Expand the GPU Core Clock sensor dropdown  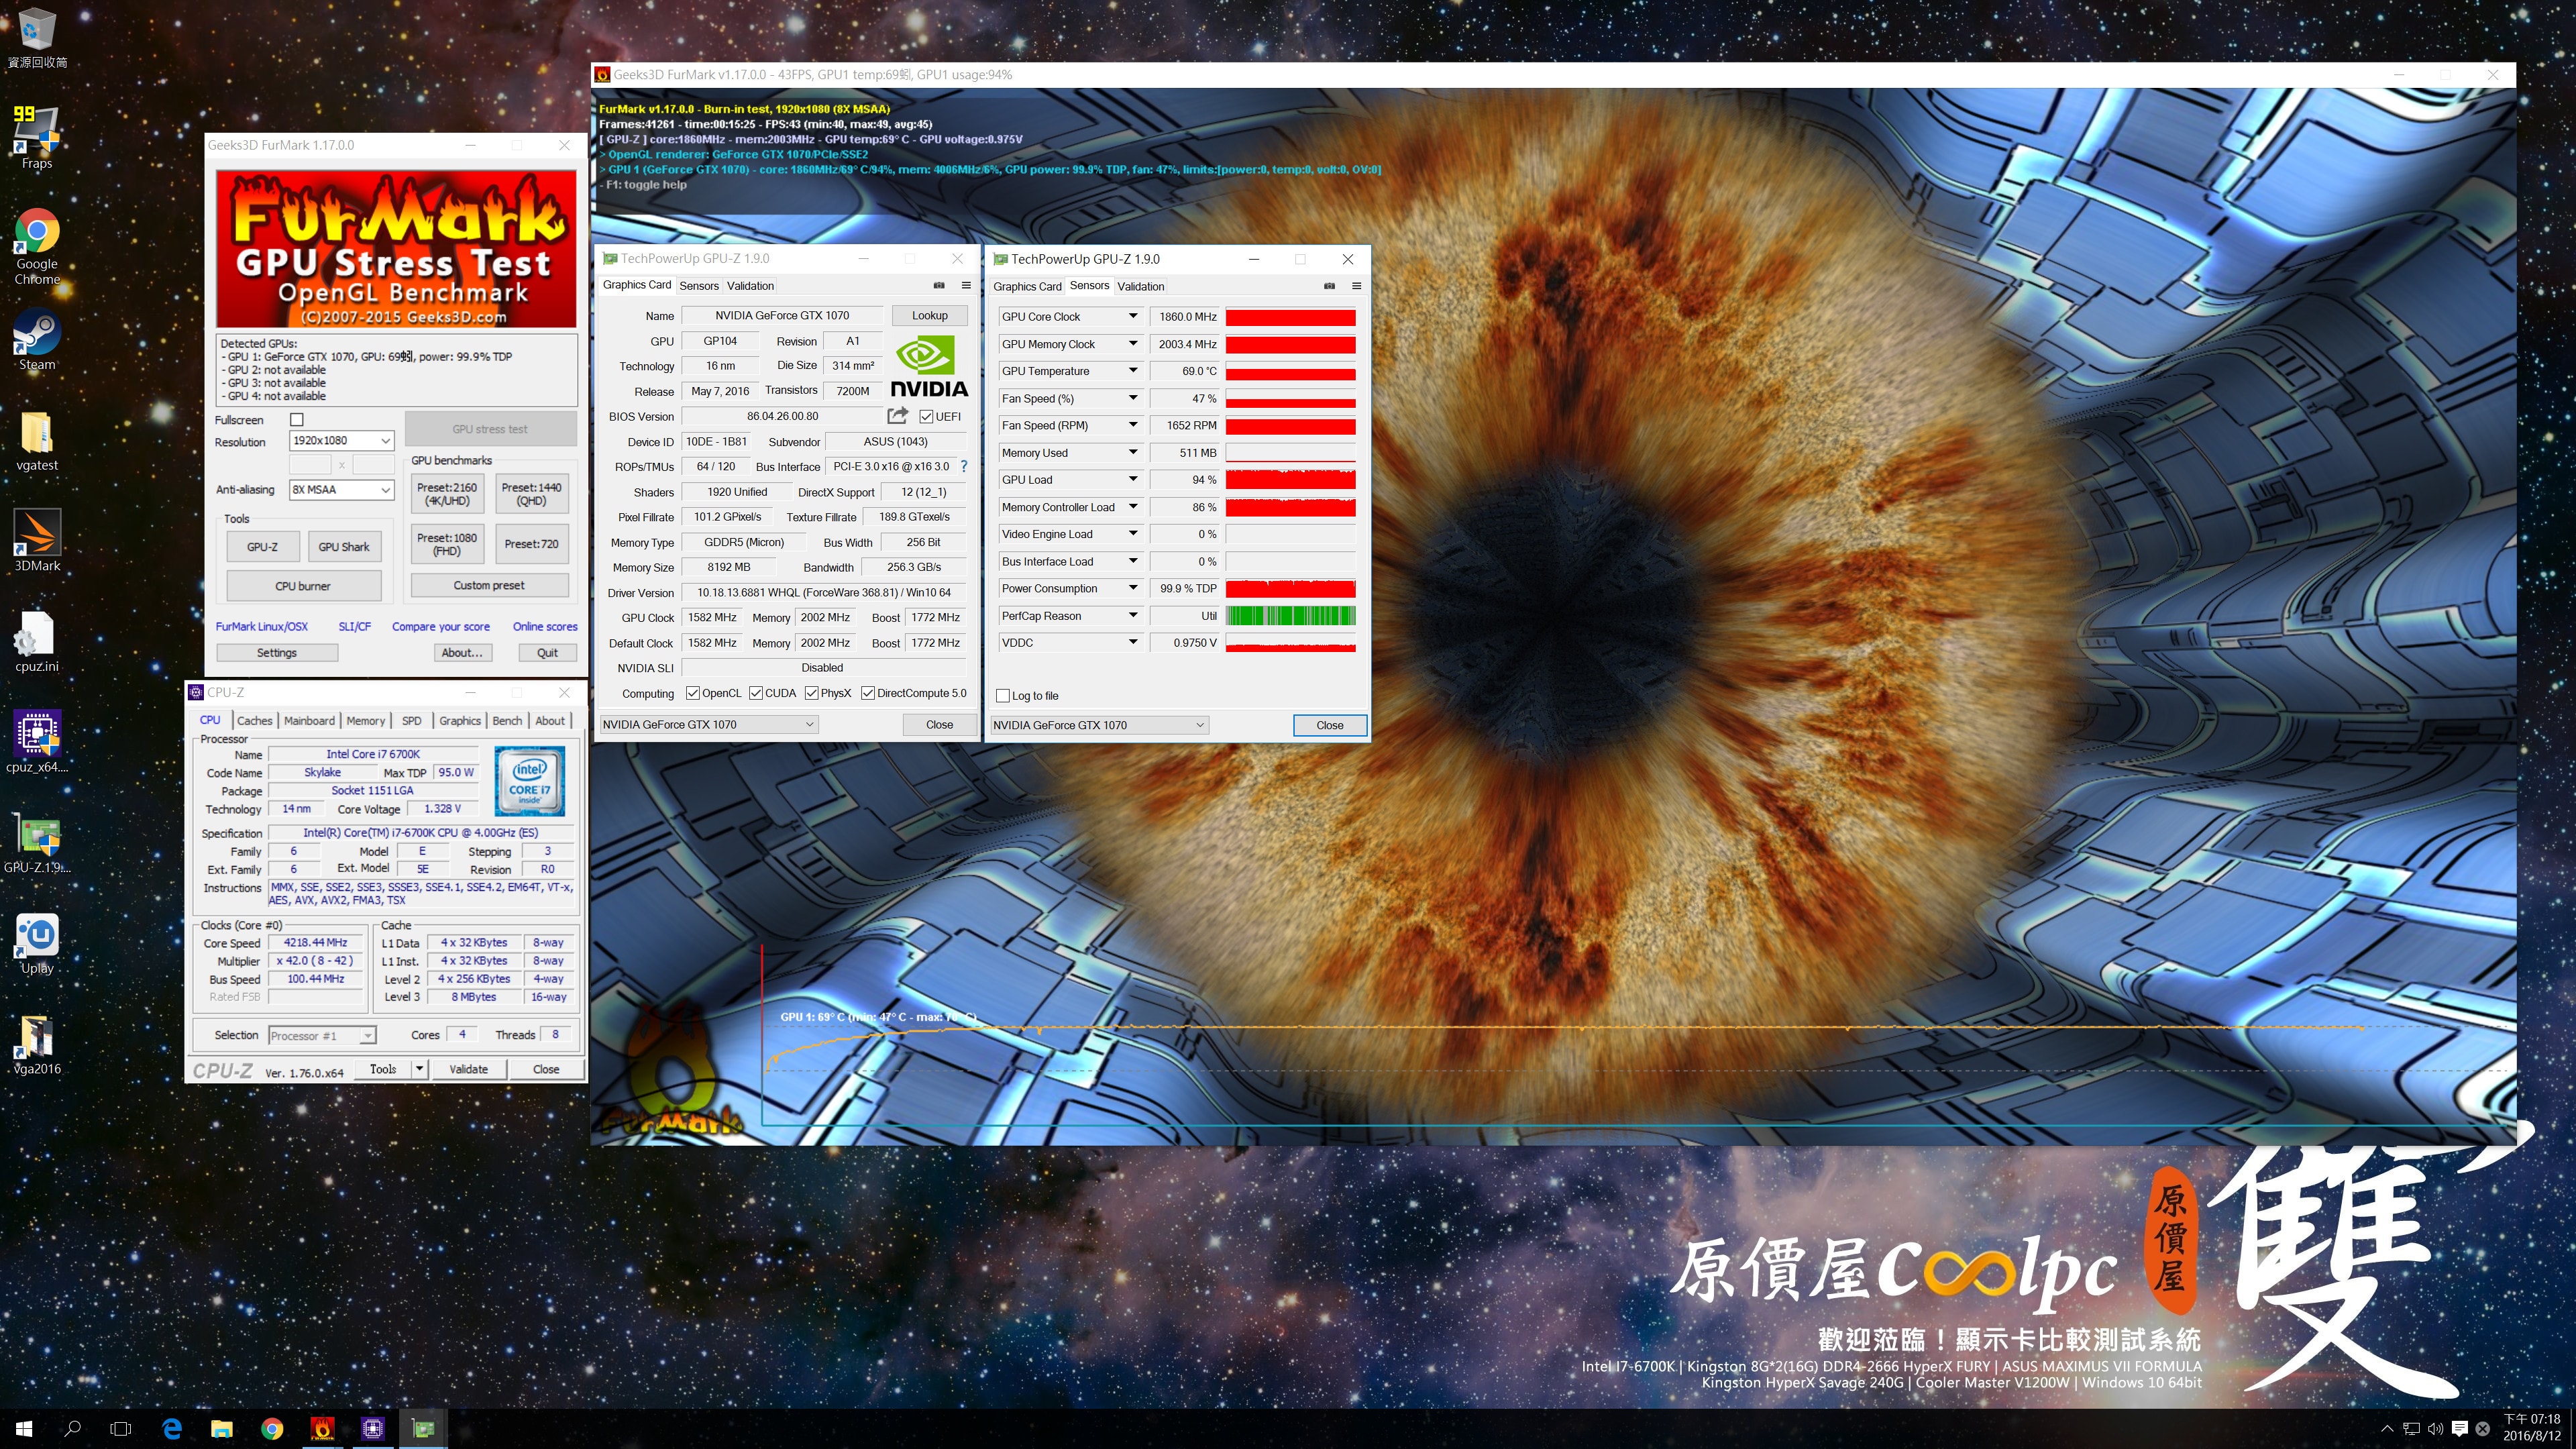1133,316
